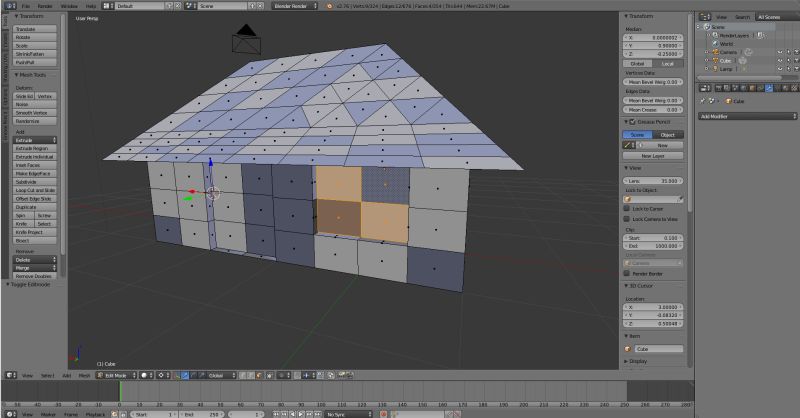
Task: Open the Merge dropdown under Remove
Action: coord(35,267)
